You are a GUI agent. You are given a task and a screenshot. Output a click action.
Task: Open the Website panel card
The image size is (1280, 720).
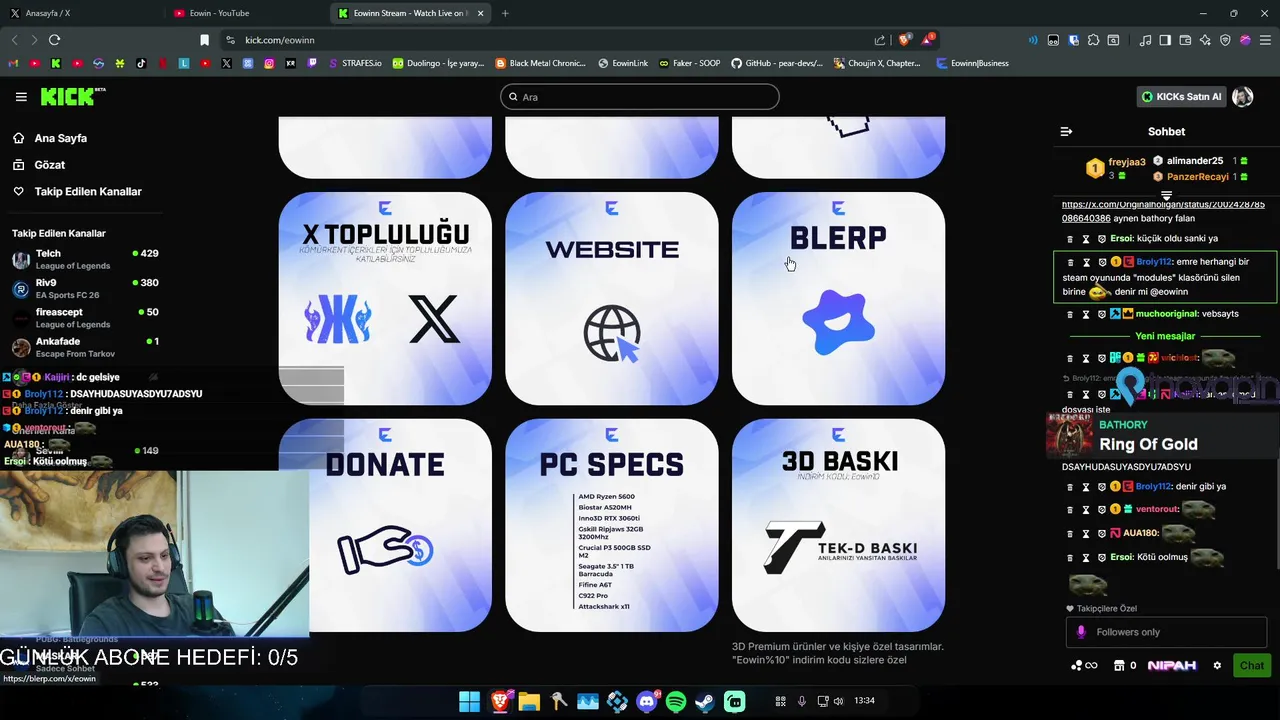(x=612, y=298)
